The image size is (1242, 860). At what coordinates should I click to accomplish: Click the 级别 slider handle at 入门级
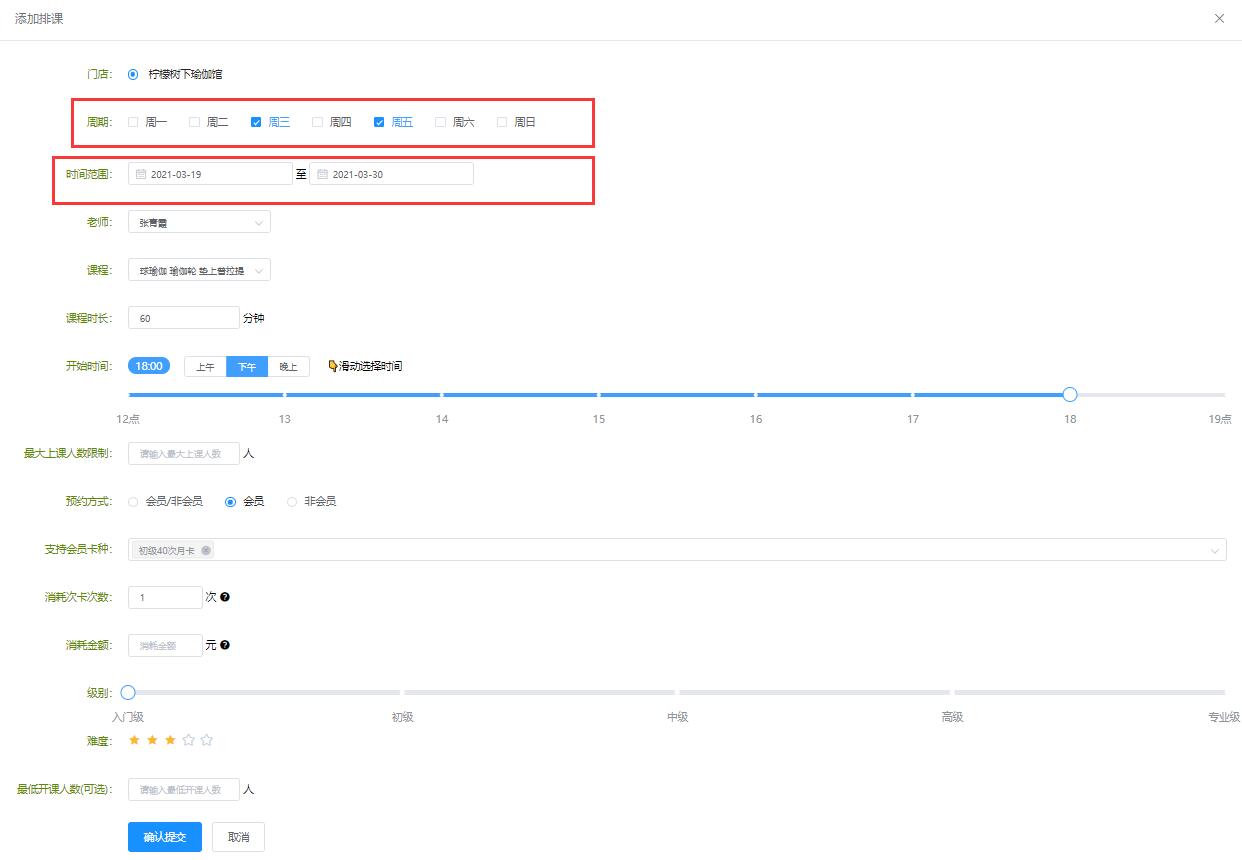[128, 692]
